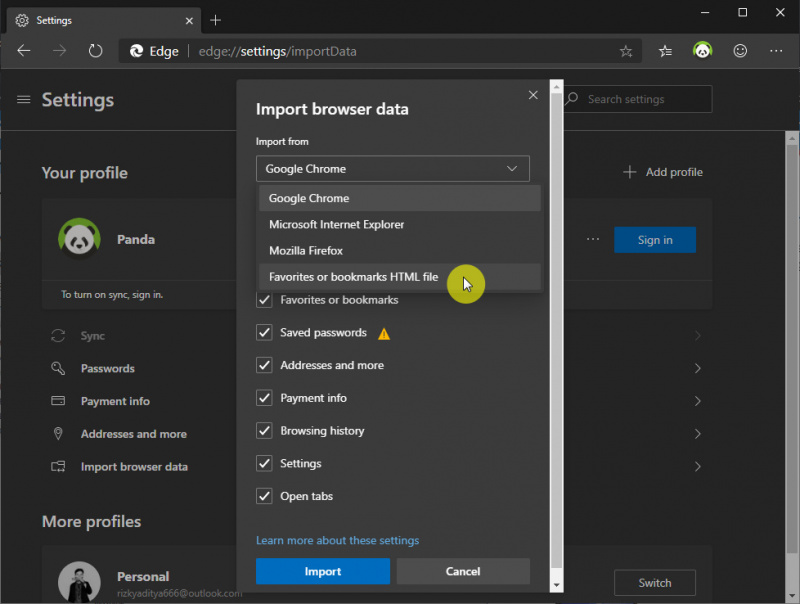The image size is (800, 604).
Task: Click the Panda profile picture
Action: tap(79, 238)
